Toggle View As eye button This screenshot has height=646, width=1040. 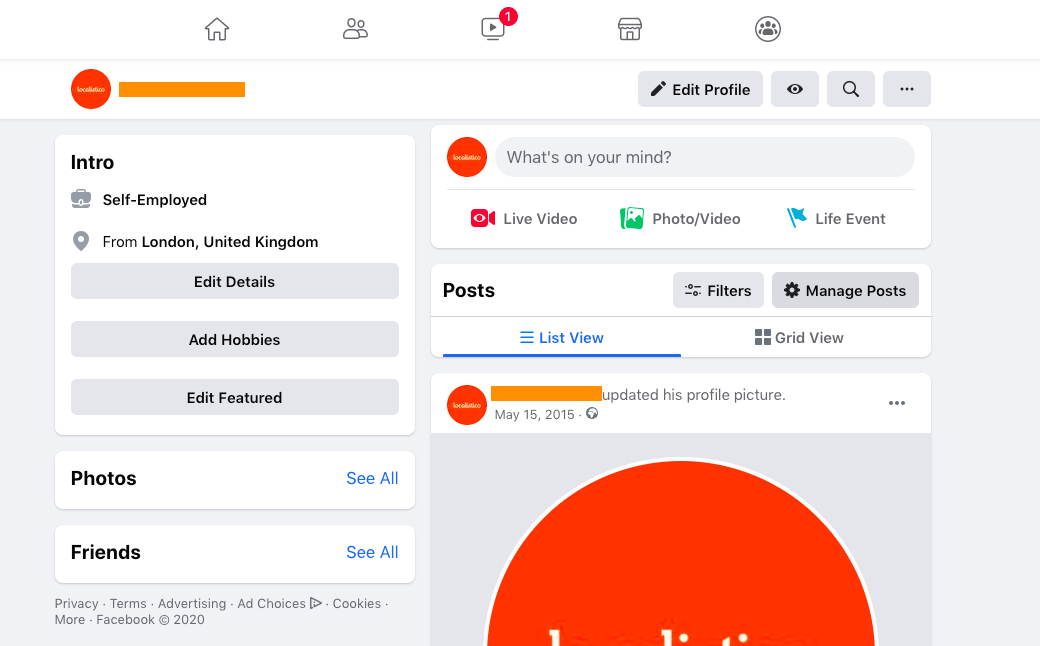[x=795, y=89]
